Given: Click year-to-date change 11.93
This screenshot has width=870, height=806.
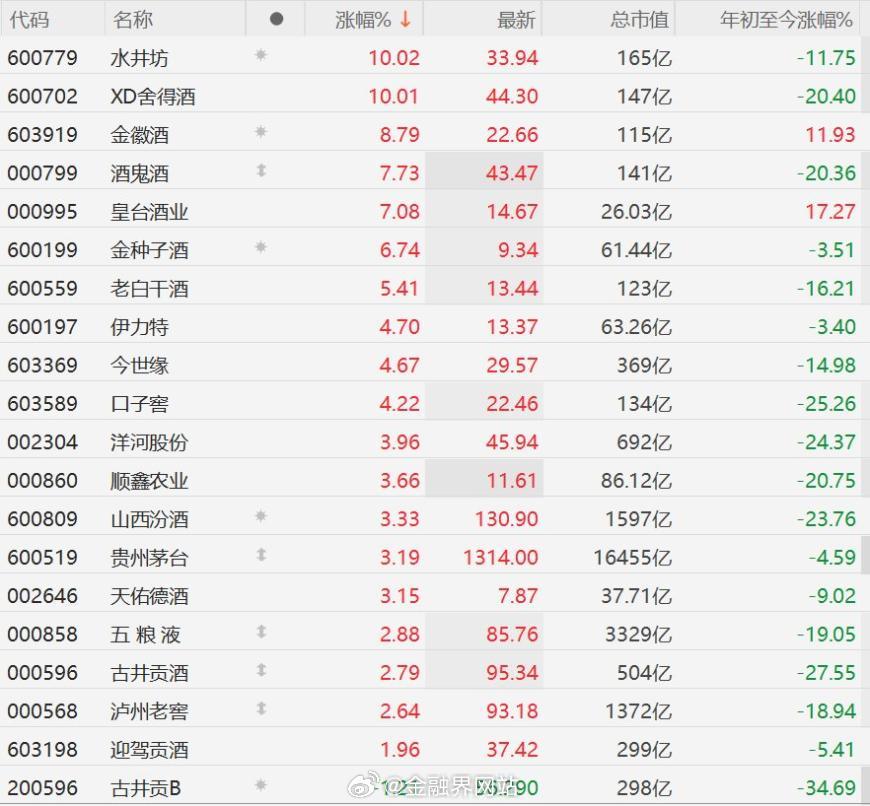Looking at the screenshot, I should (x=830, y=135).
